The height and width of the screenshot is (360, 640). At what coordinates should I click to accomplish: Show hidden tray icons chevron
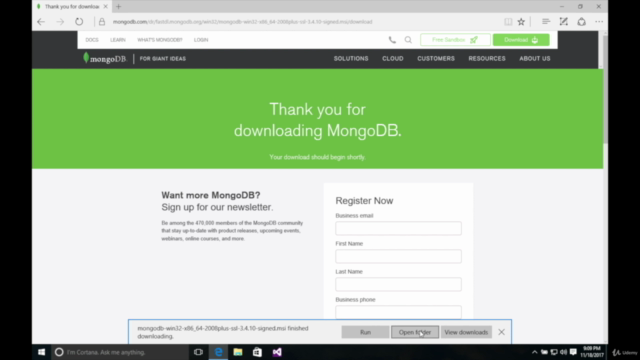click(x=534, y=352)
